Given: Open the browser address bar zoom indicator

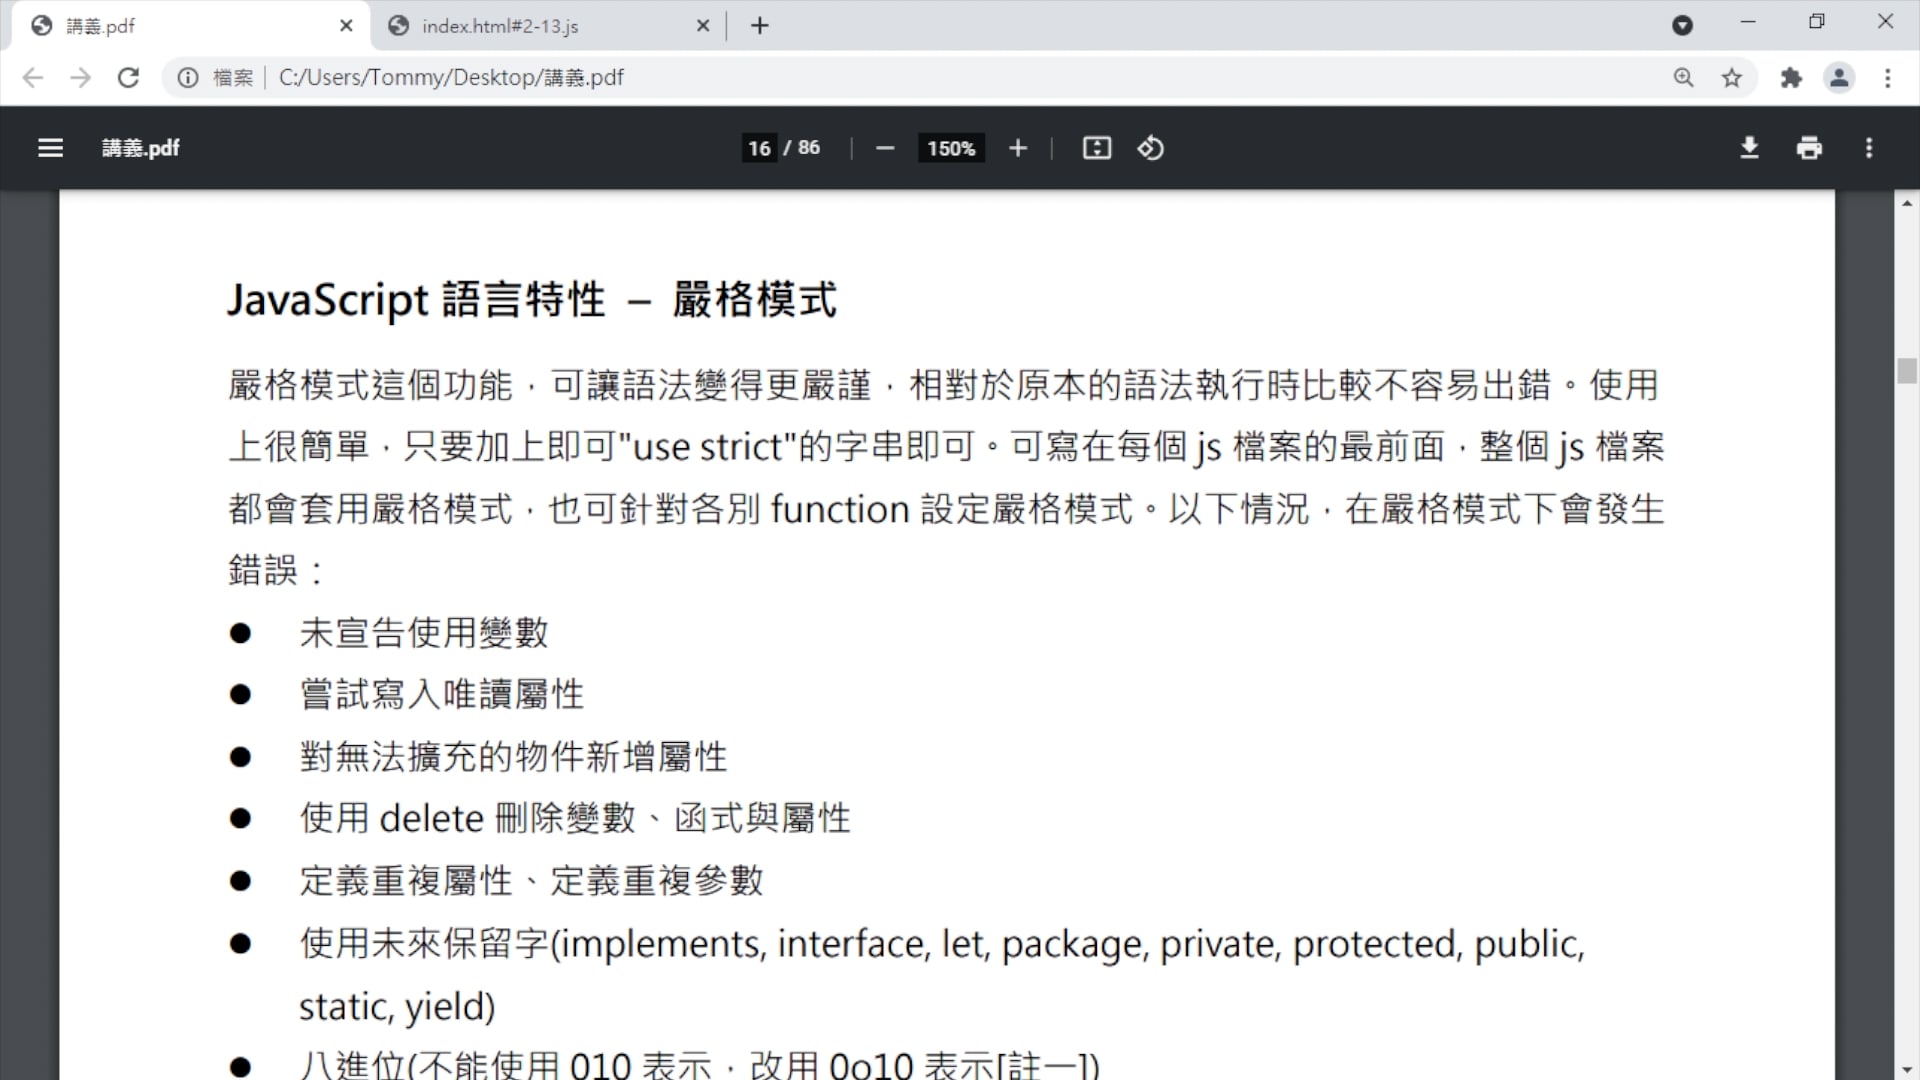Looking at the screenshot, I should (x=1684, y=77).
